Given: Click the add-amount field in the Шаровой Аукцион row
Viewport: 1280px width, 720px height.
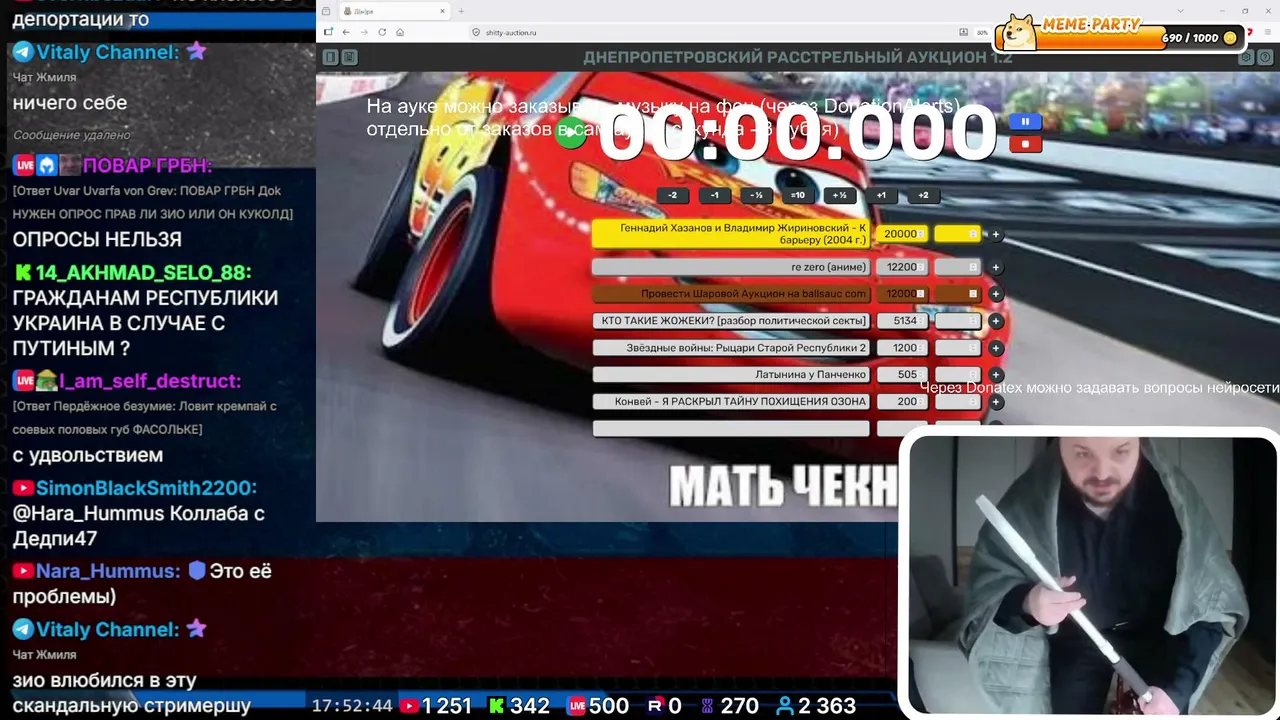Looking at the screenshot, I should coord(958,294).
